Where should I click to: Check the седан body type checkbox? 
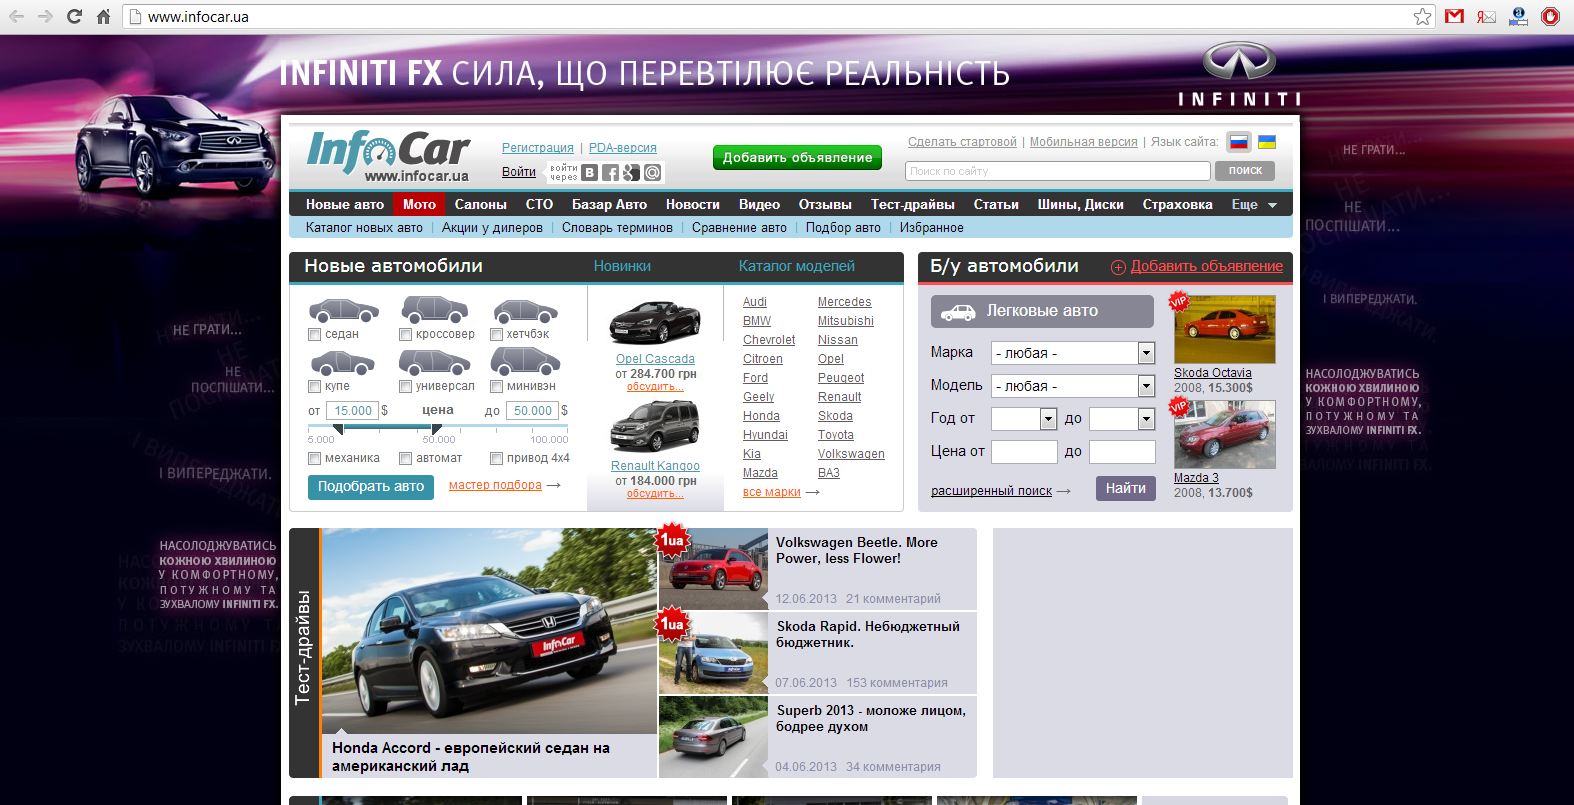(x=315, y=335)
